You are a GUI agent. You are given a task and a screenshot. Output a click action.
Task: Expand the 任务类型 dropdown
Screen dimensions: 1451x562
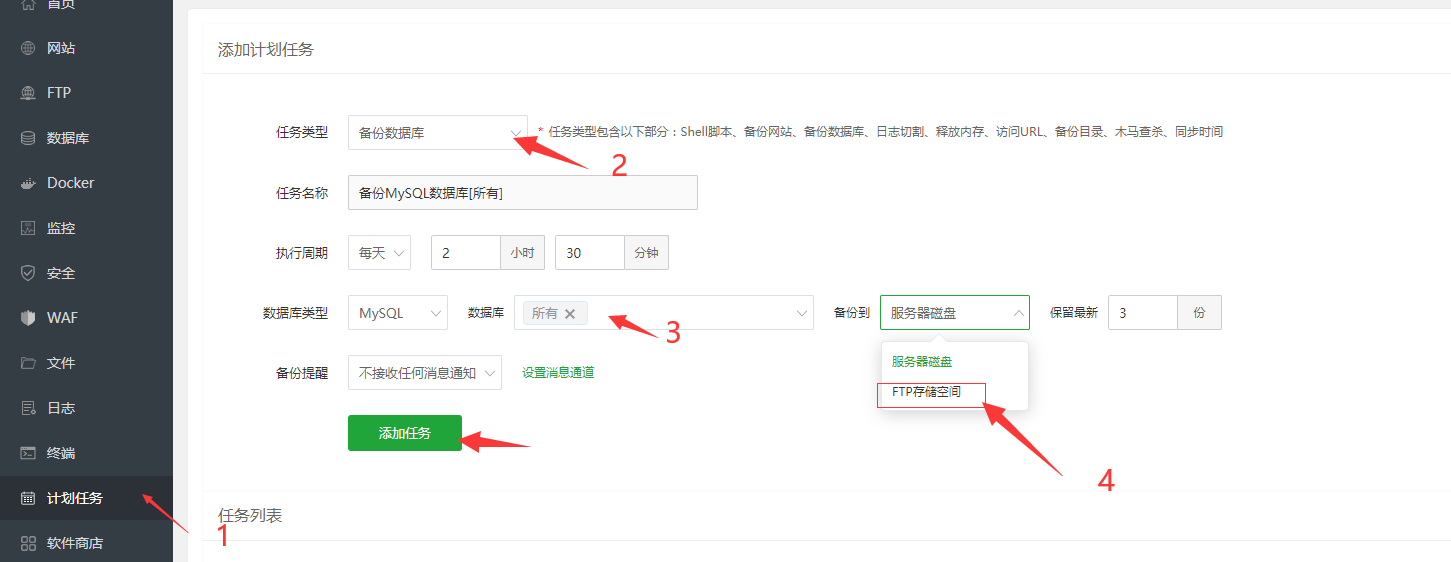click(x=437, y=132)
